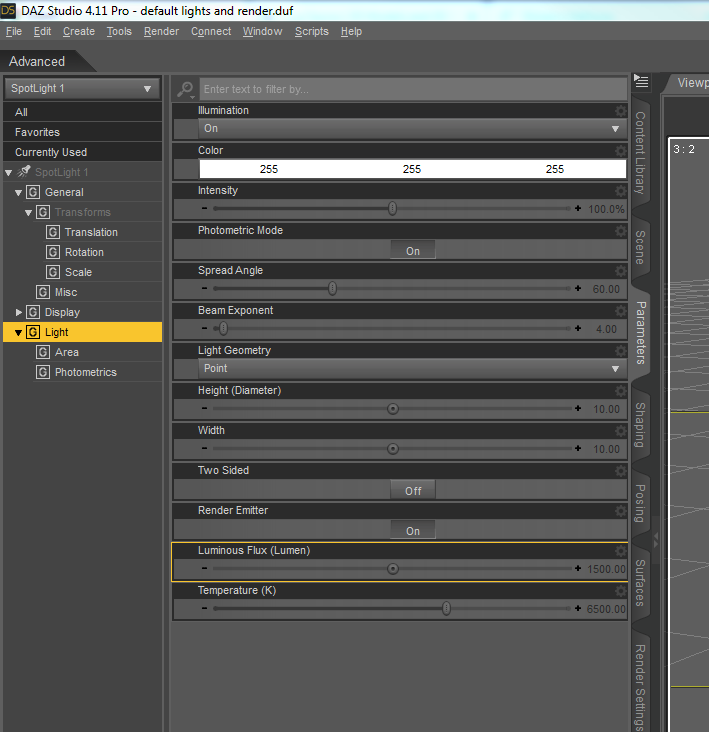This screenshot has height=732, width=709.
Task: Open the Width property gear settings
Action: 620,431
